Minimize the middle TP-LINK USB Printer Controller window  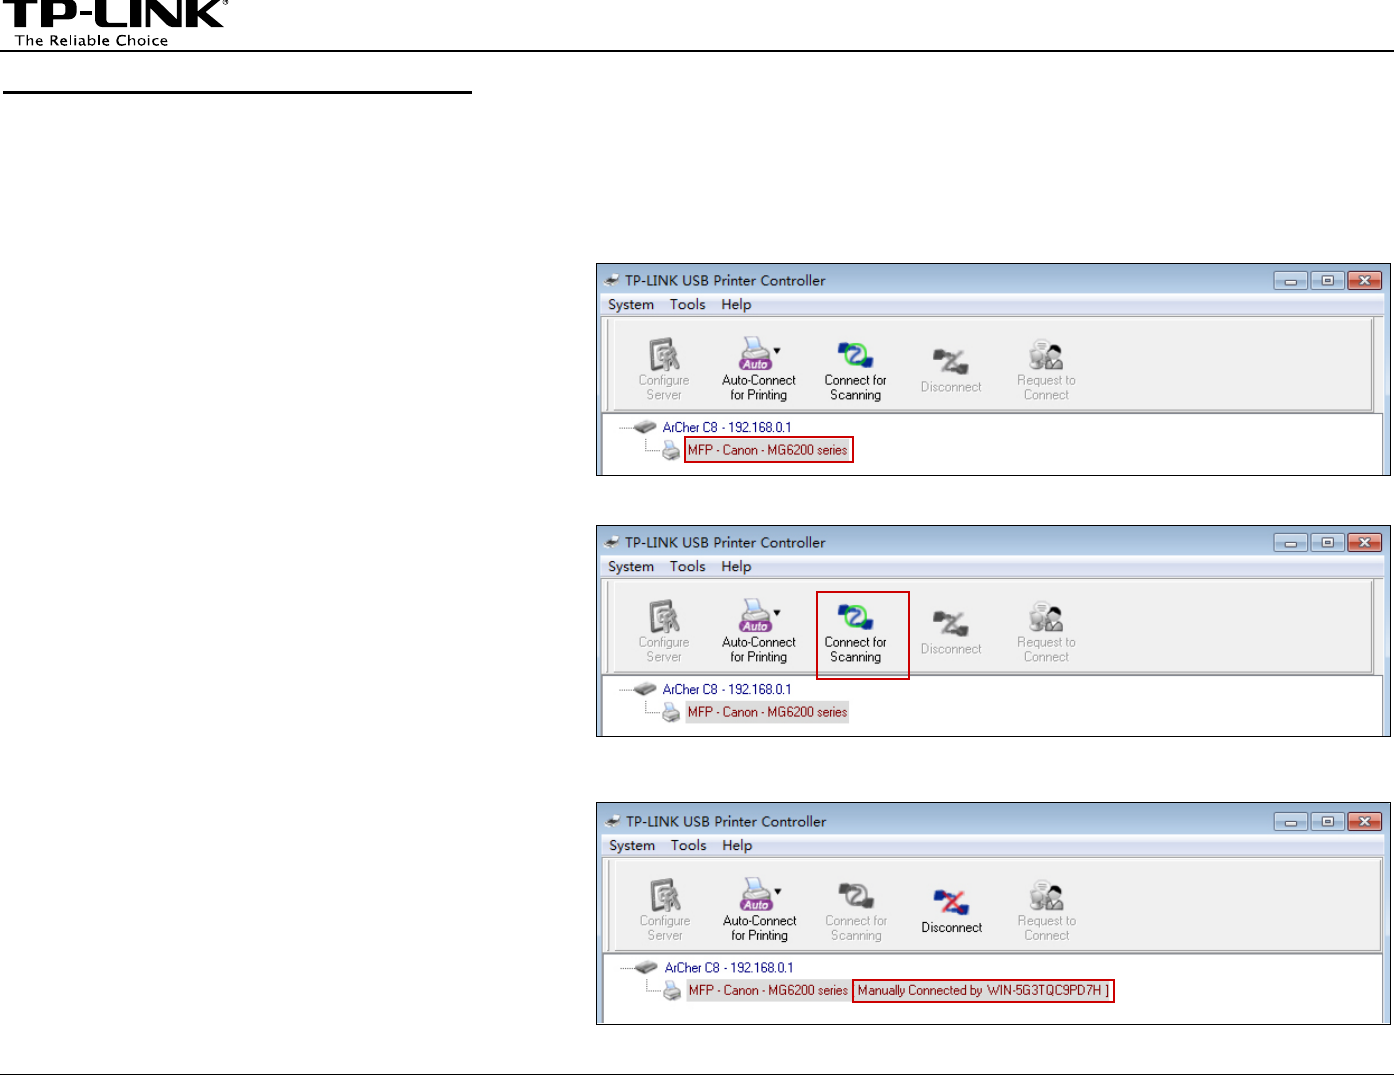click(x=1290, y=543)
